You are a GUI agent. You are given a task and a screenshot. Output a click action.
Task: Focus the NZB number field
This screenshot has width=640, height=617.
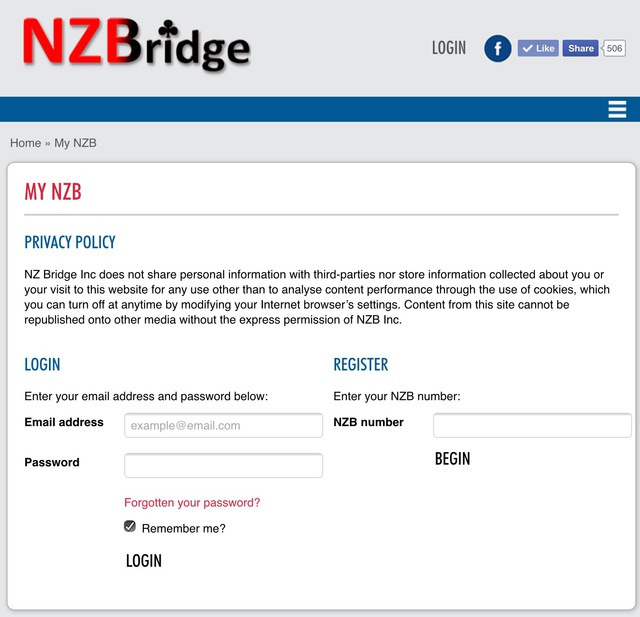click(532, 425)
